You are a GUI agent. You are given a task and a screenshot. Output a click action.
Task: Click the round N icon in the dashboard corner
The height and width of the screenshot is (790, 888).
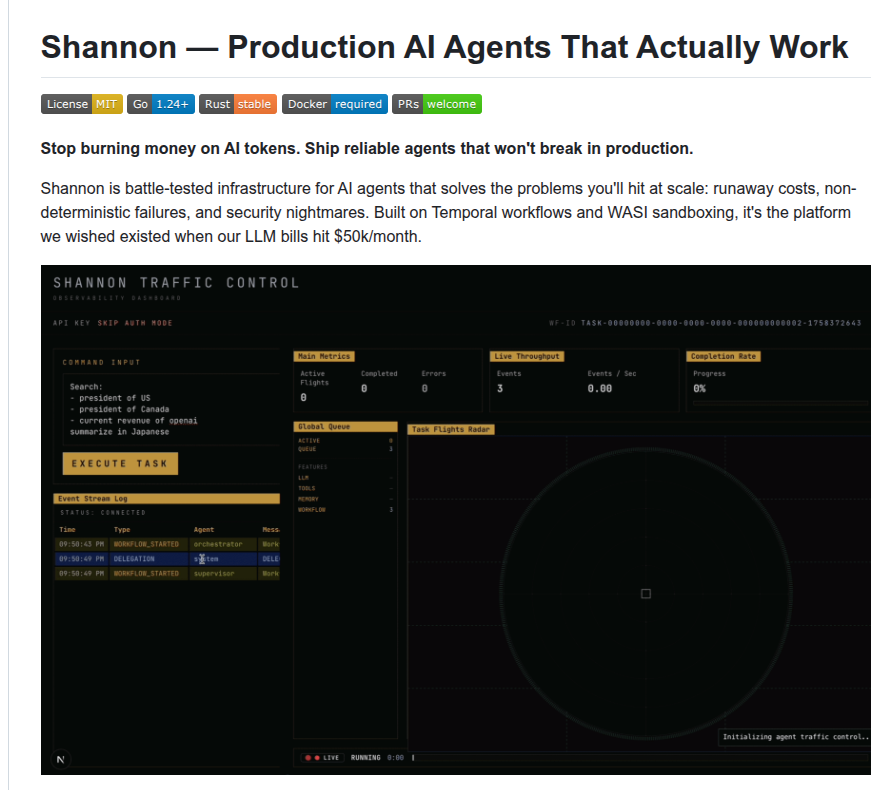[x=61, y=759]
